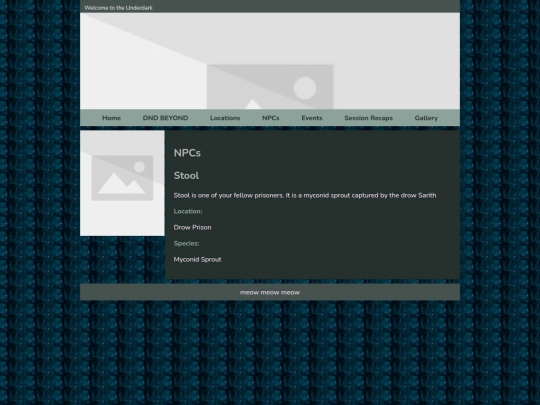The width and height of the screenshot is (540, 405).
Task: Open the Locations menu item
Action: point(225,118)
